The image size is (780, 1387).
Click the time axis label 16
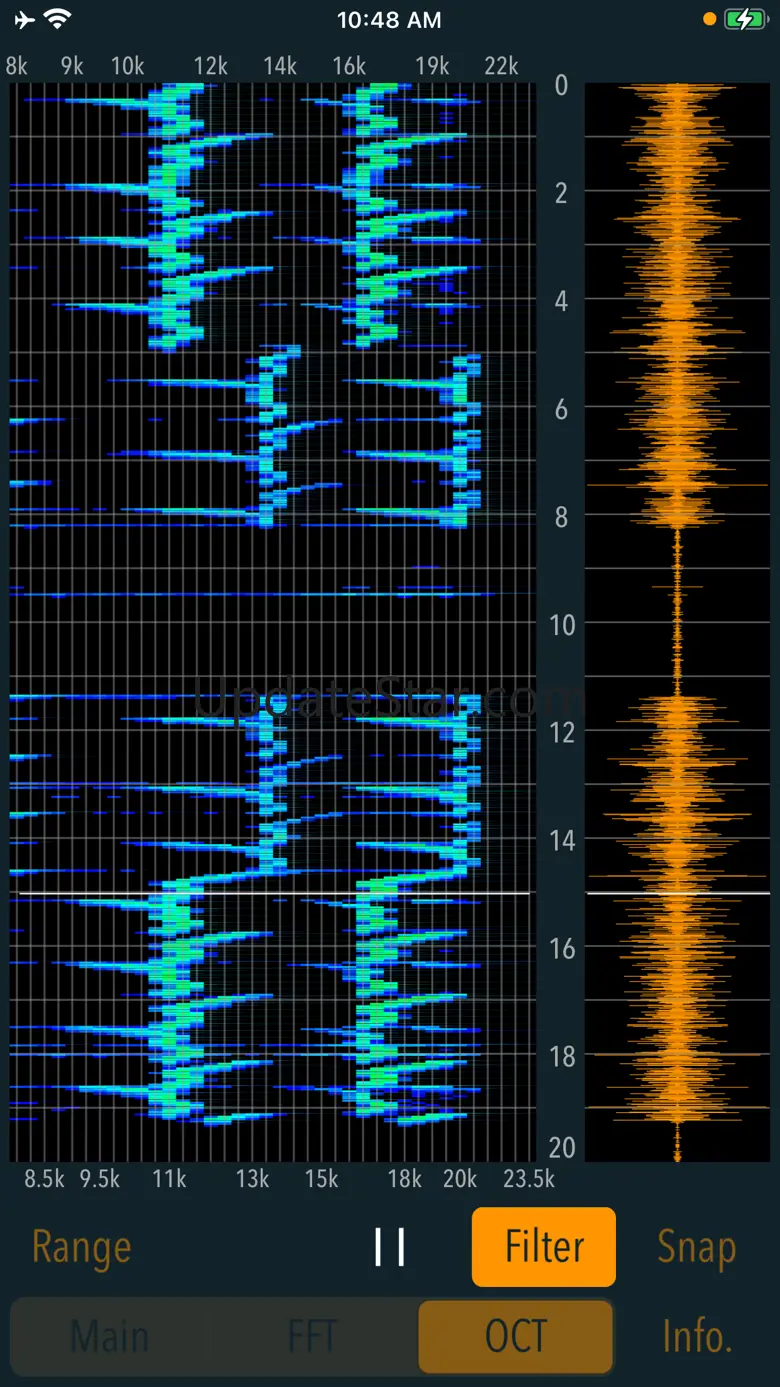point(562,948)
